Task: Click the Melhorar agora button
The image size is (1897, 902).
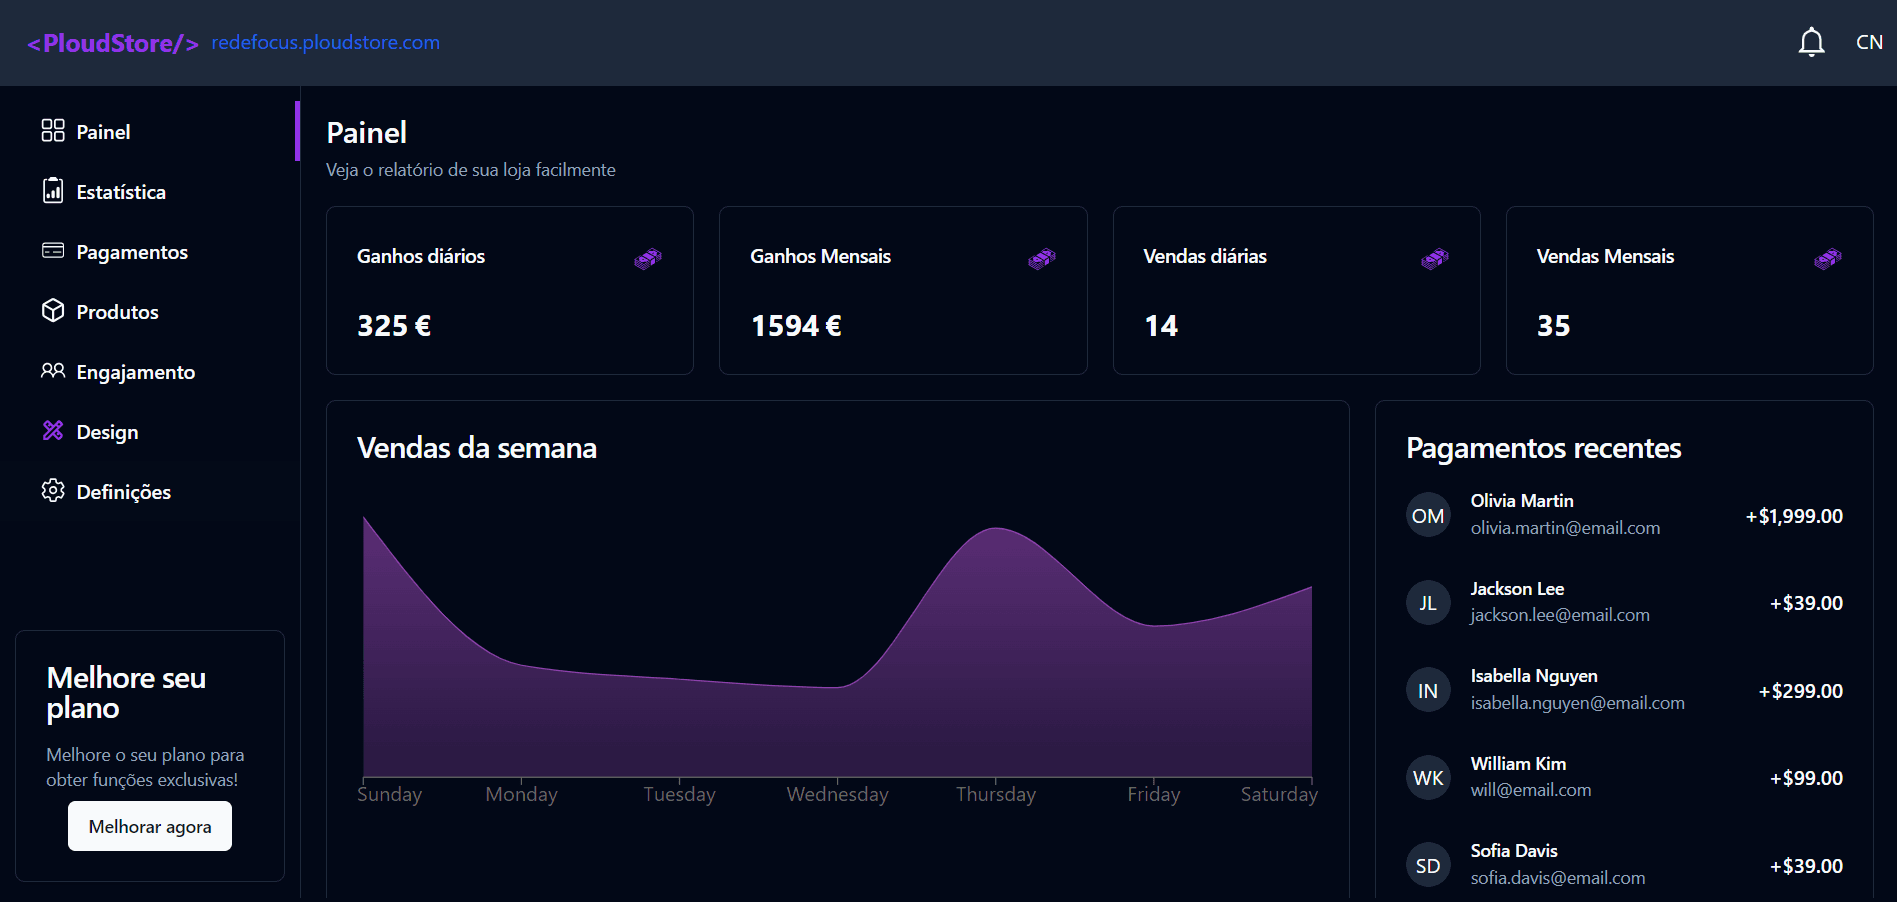Action: tap(150, 826)
